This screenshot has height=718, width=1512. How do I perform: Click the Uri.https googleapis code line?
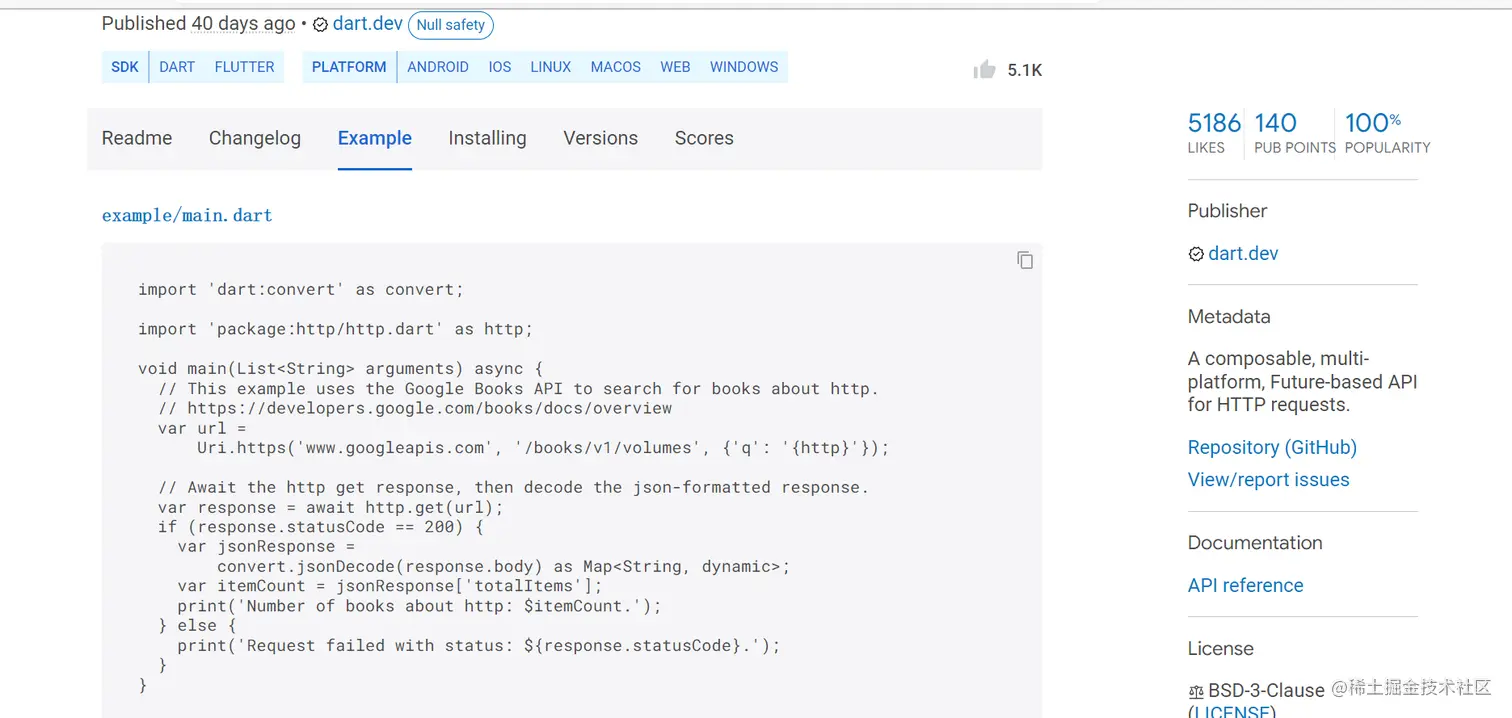(x=543, y=448)
